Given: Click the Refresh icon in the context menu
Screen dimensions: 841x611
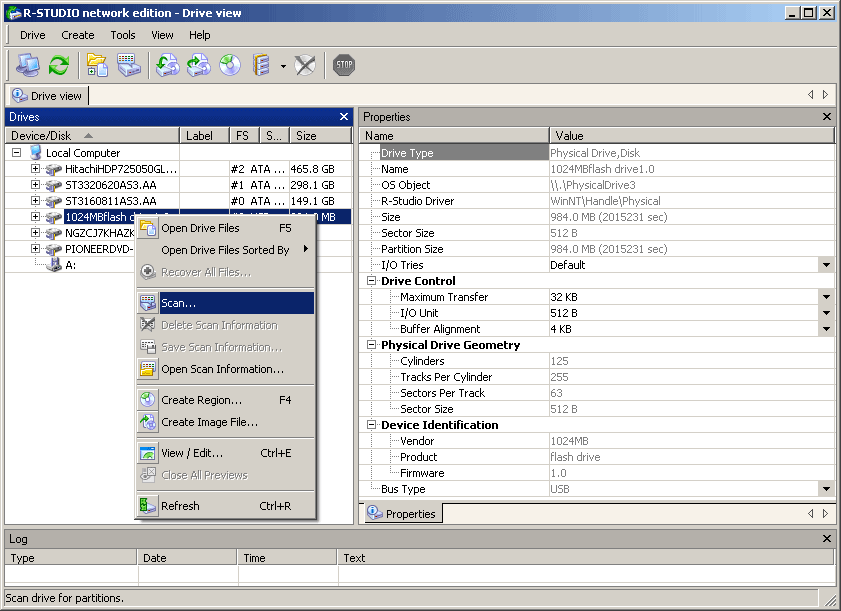Looking at the screenshot, I should coord(148,506).
